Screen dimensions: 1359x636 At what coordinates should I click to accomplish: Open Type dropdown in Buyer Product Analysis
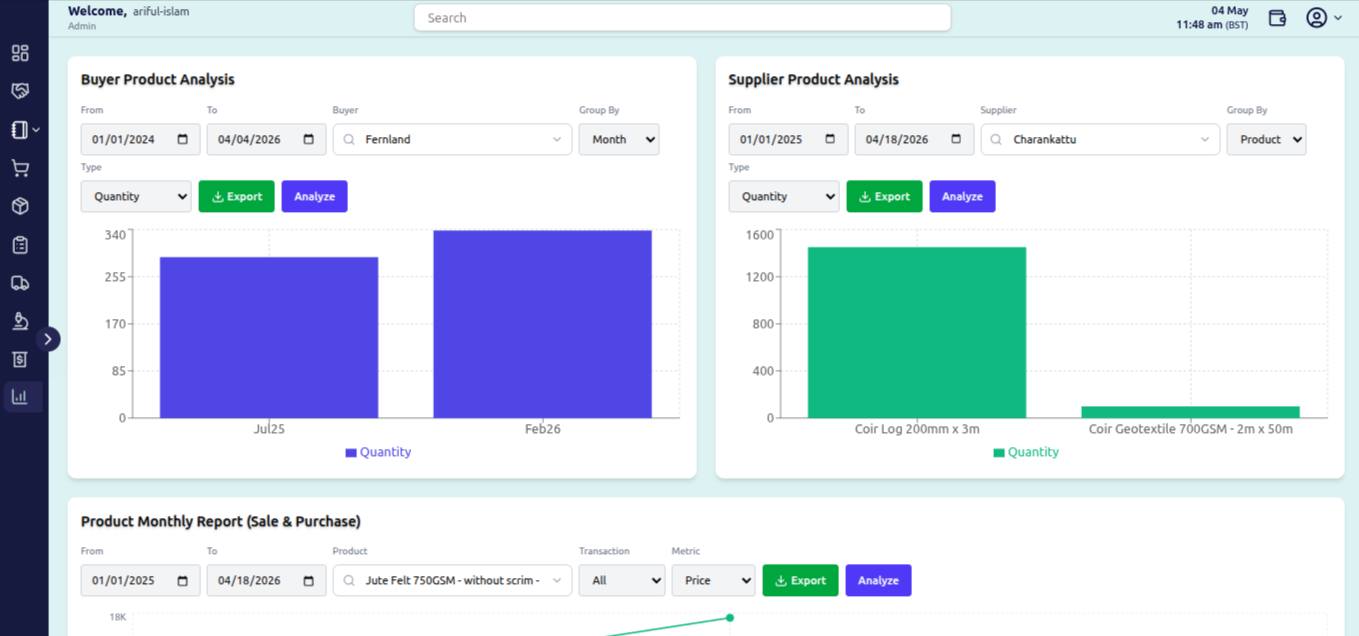point(136,197)
